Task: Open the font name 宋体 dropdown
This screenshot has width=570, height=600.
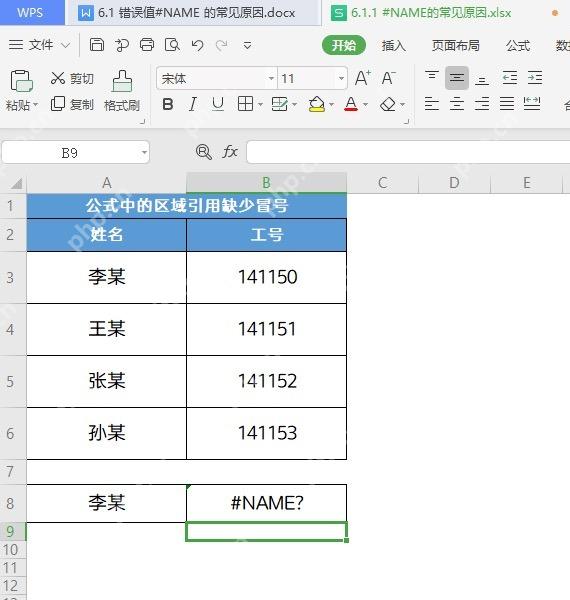Action: pos(271,78)
